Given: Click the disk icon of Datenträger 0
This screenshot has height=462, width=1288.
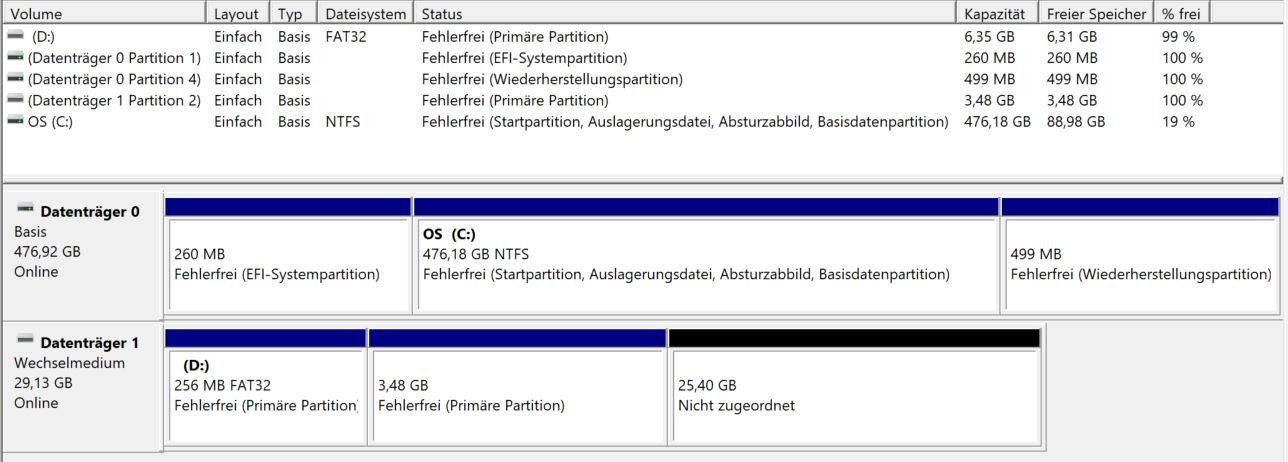Looking at the screenshot, I should click(x=25, y=210).
